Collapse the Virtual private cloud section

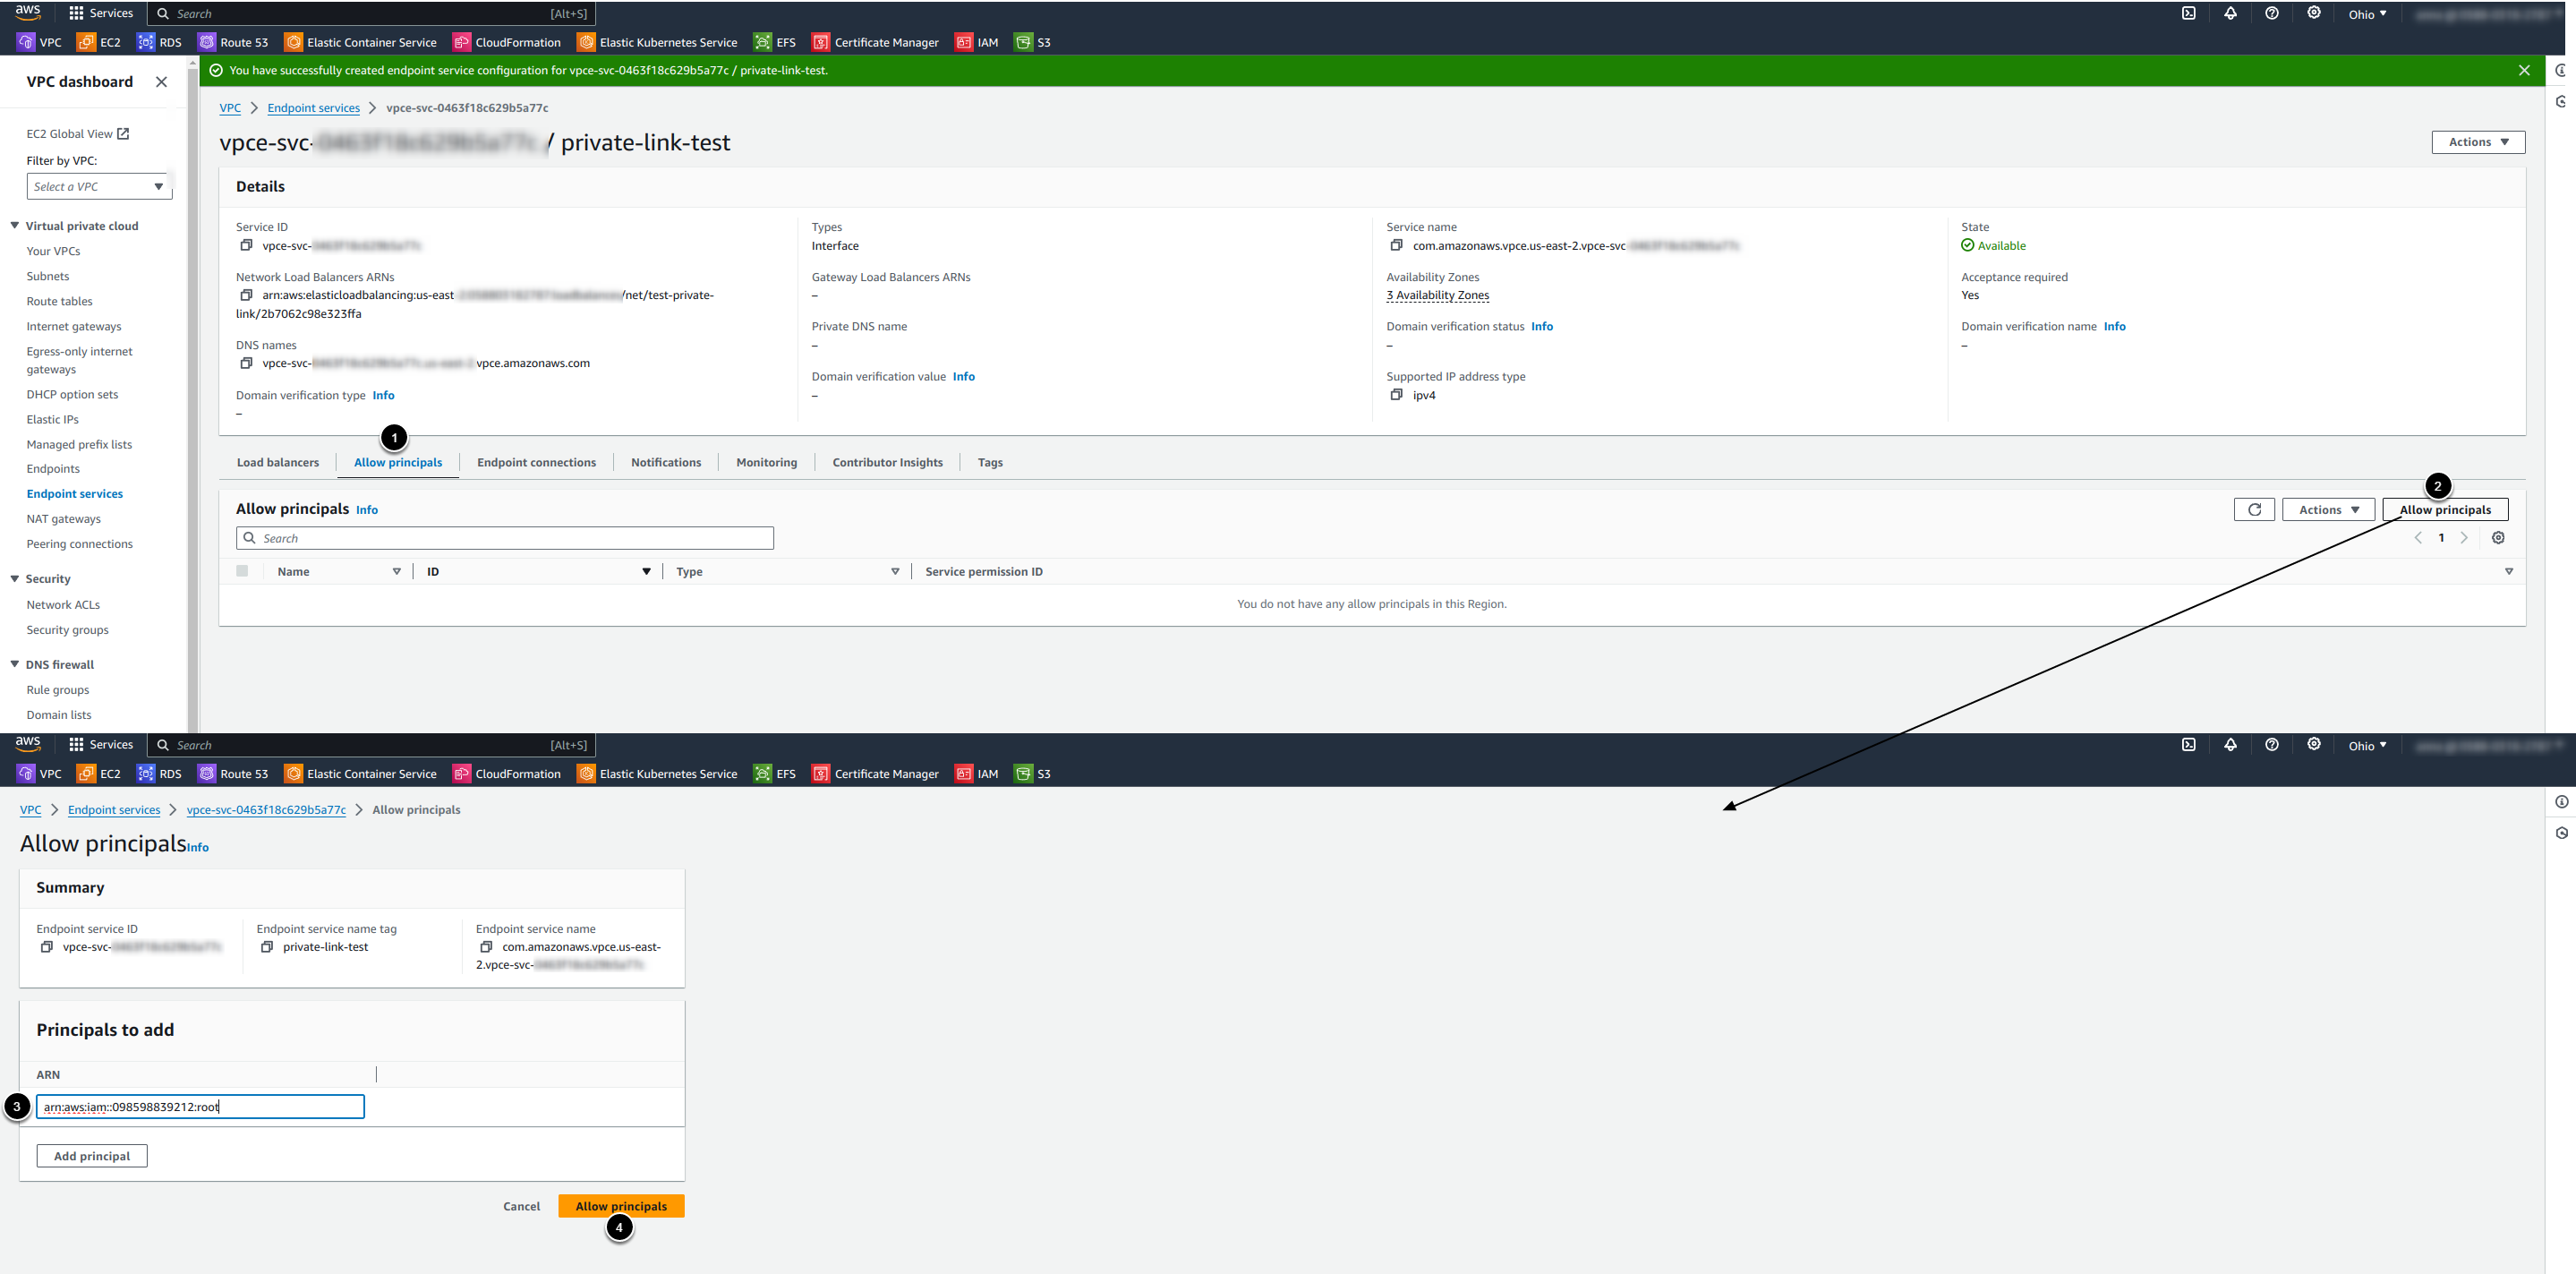click(x=15, y=226)
